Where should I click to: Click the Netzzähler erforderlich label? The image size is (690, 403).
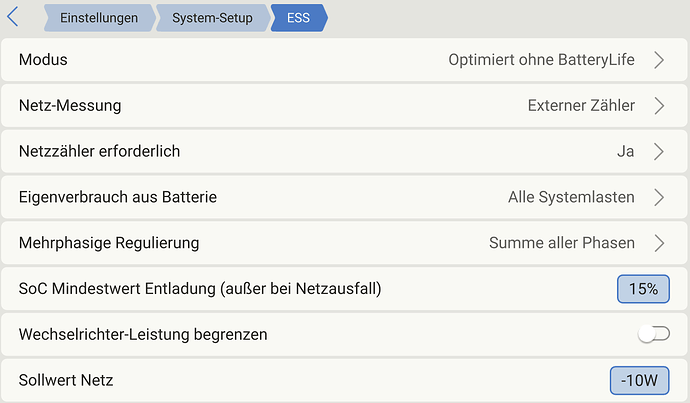tap(99, 151)
